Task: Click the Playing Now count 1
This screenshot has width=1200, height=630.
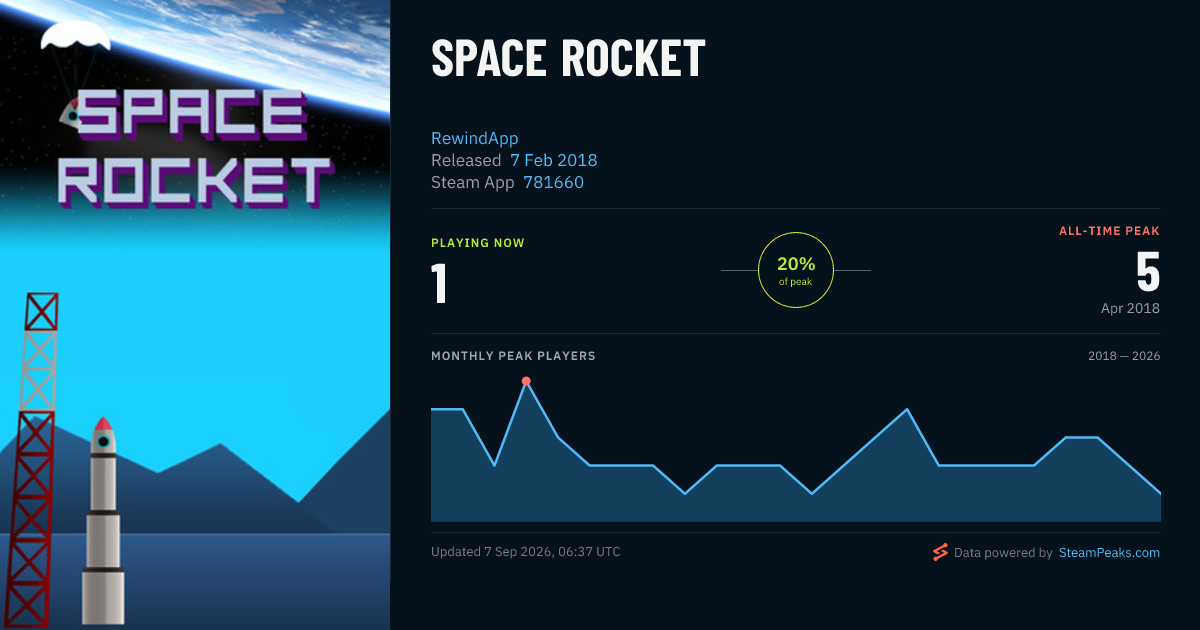Action: coord(439,283)
